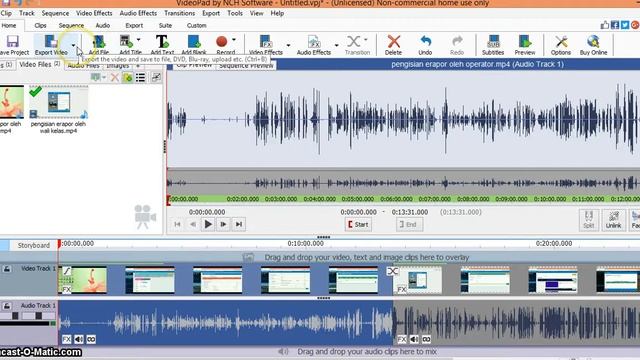Click the Buy Online icon

click(593, 42)
